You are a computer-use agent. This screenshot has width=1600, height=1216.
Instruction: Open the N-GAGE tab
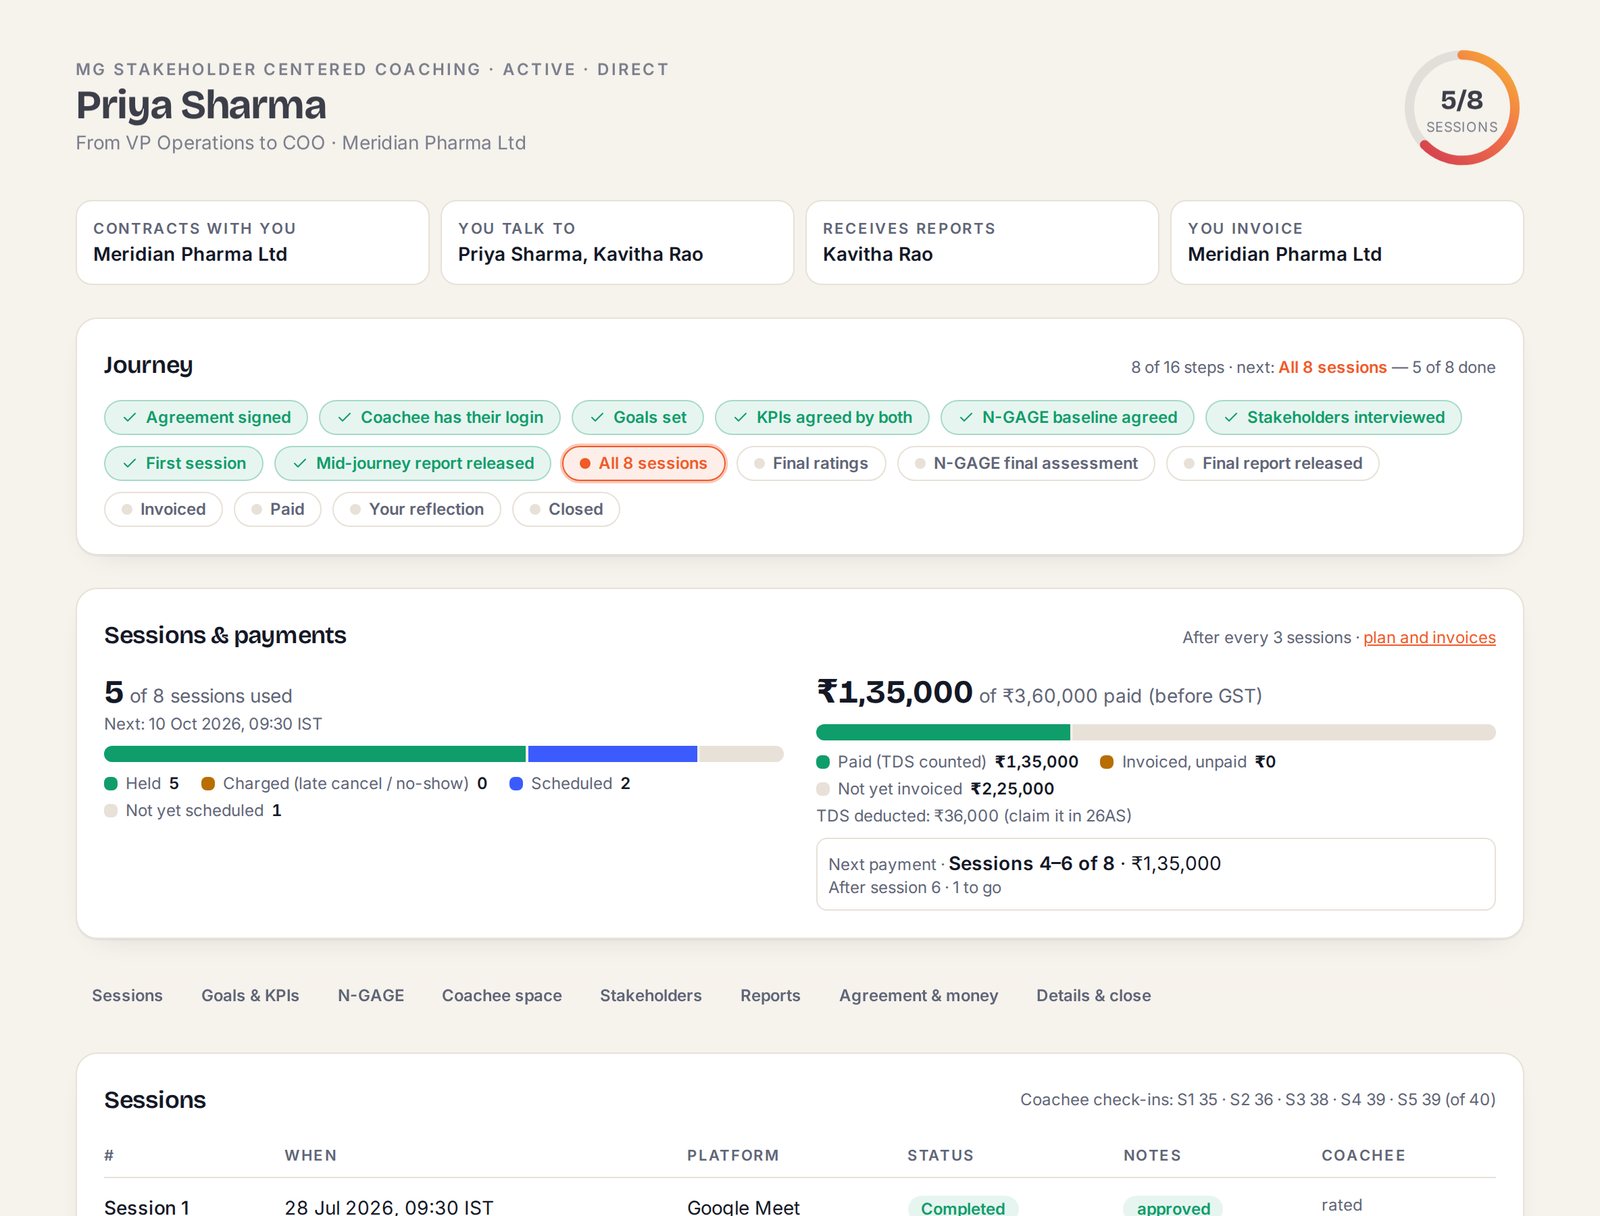point(371,995)
